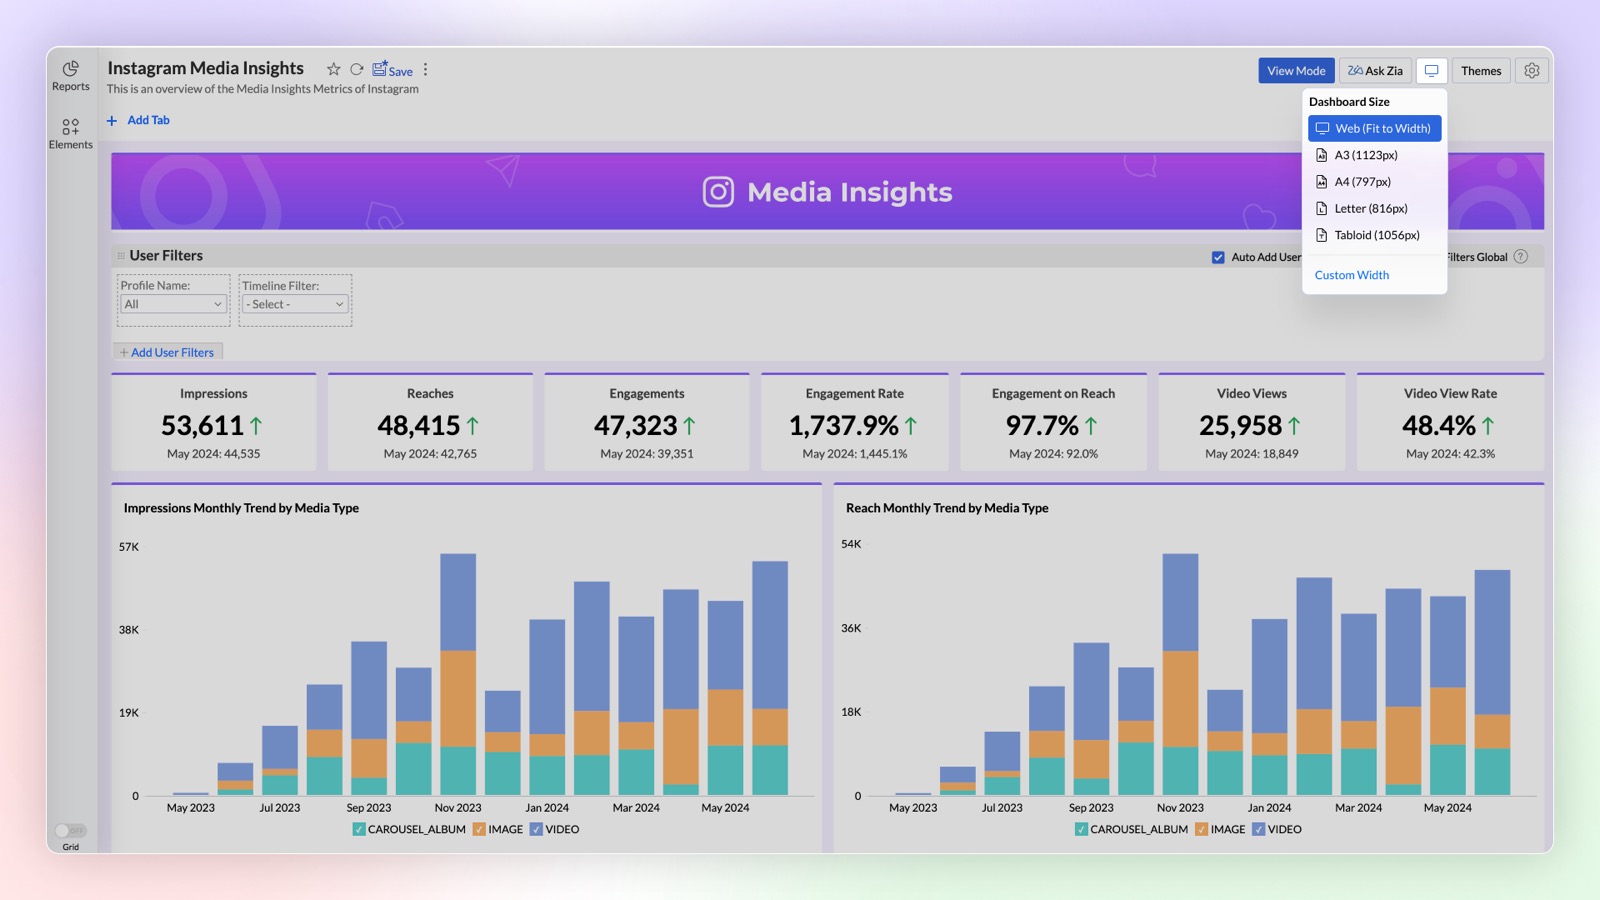
Task: Click the Engagement Rate 1,737.9% card
Action: (x=854, y=422)
